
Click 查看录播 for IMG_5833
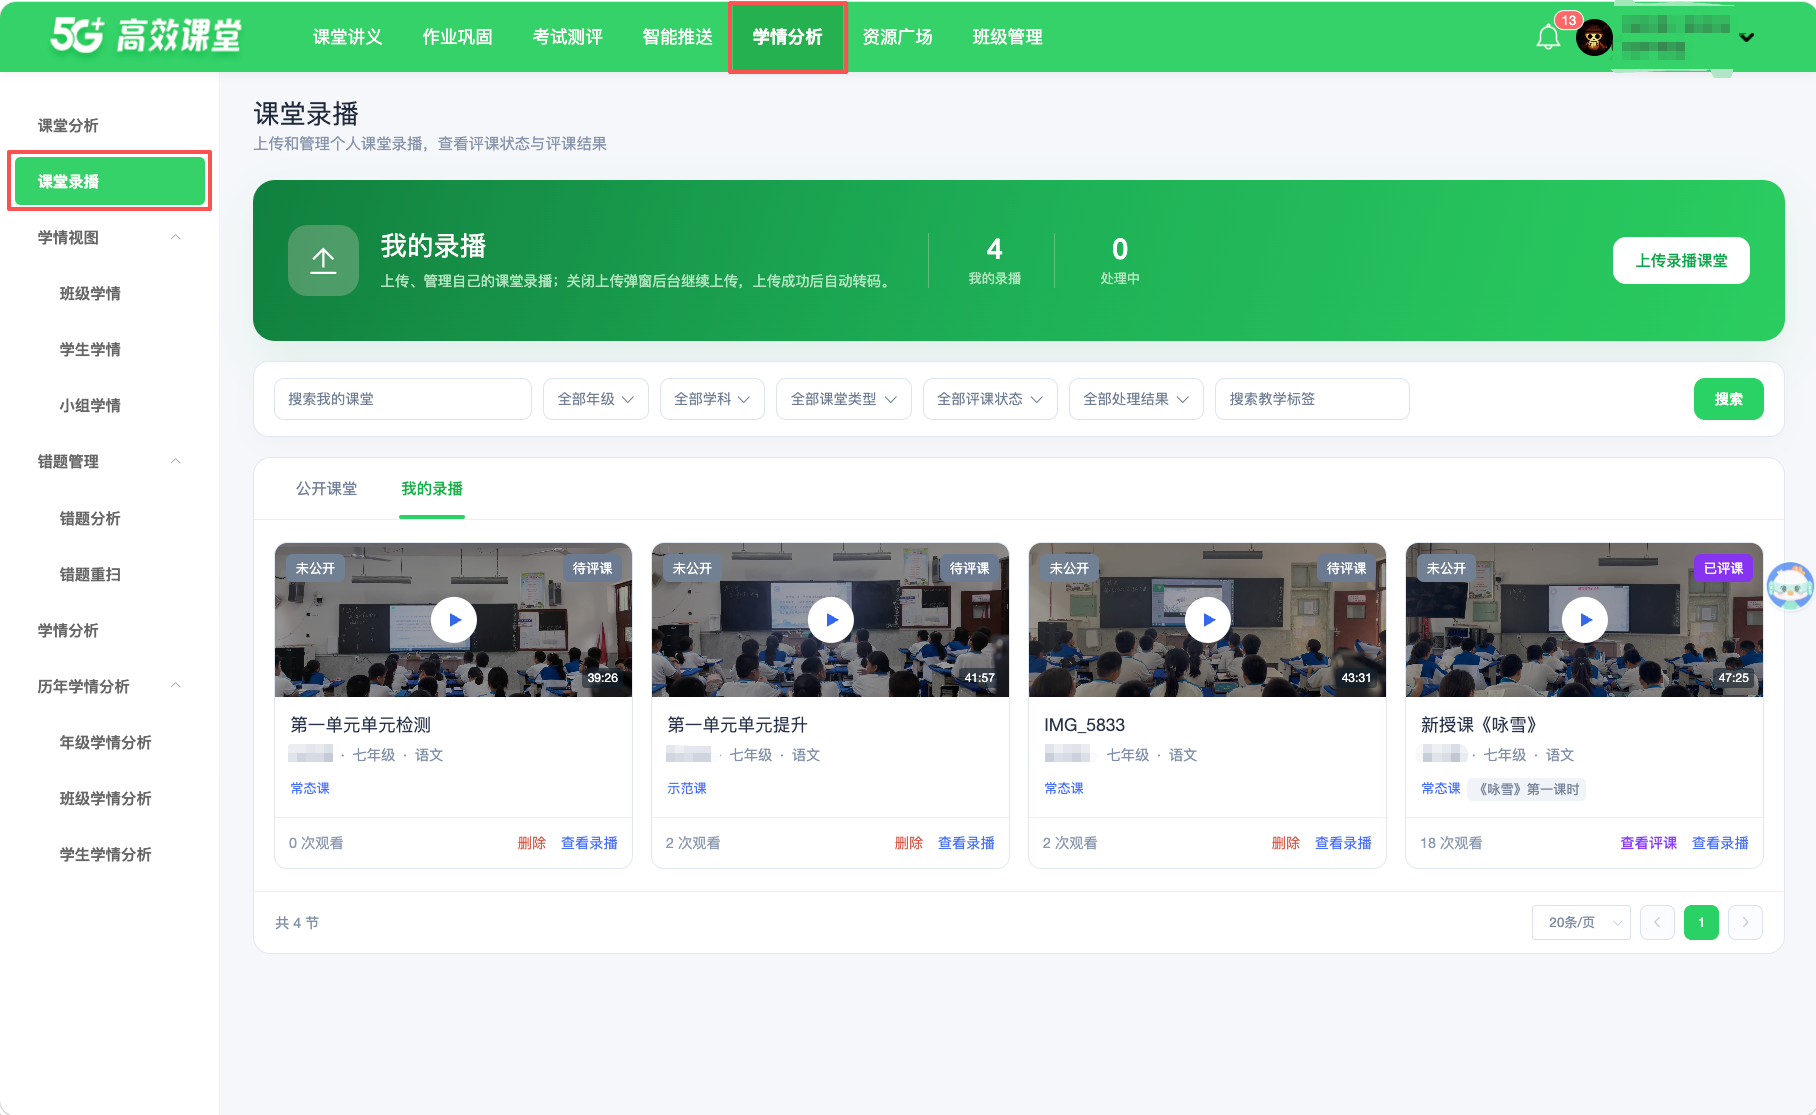click(x=1343, y=843)
